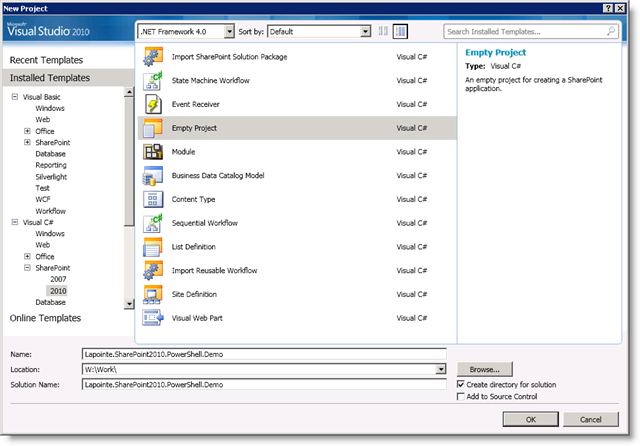Select the Visual Web Part template name

[x=197, y=318]
